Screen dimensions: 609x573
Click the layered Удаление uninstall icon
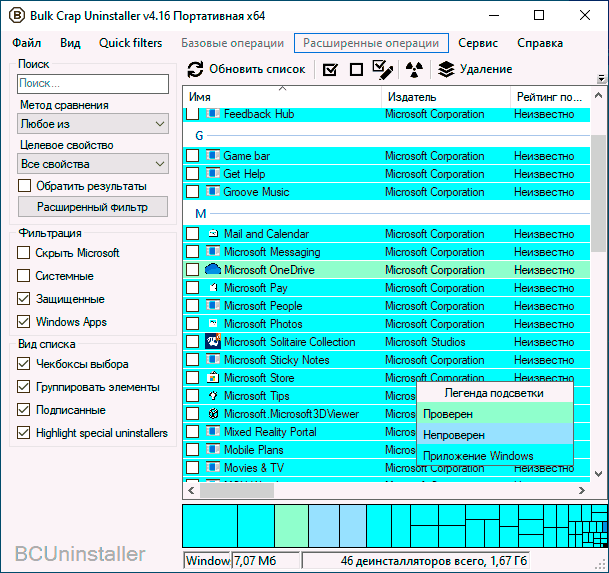click(x=446, y=70)
